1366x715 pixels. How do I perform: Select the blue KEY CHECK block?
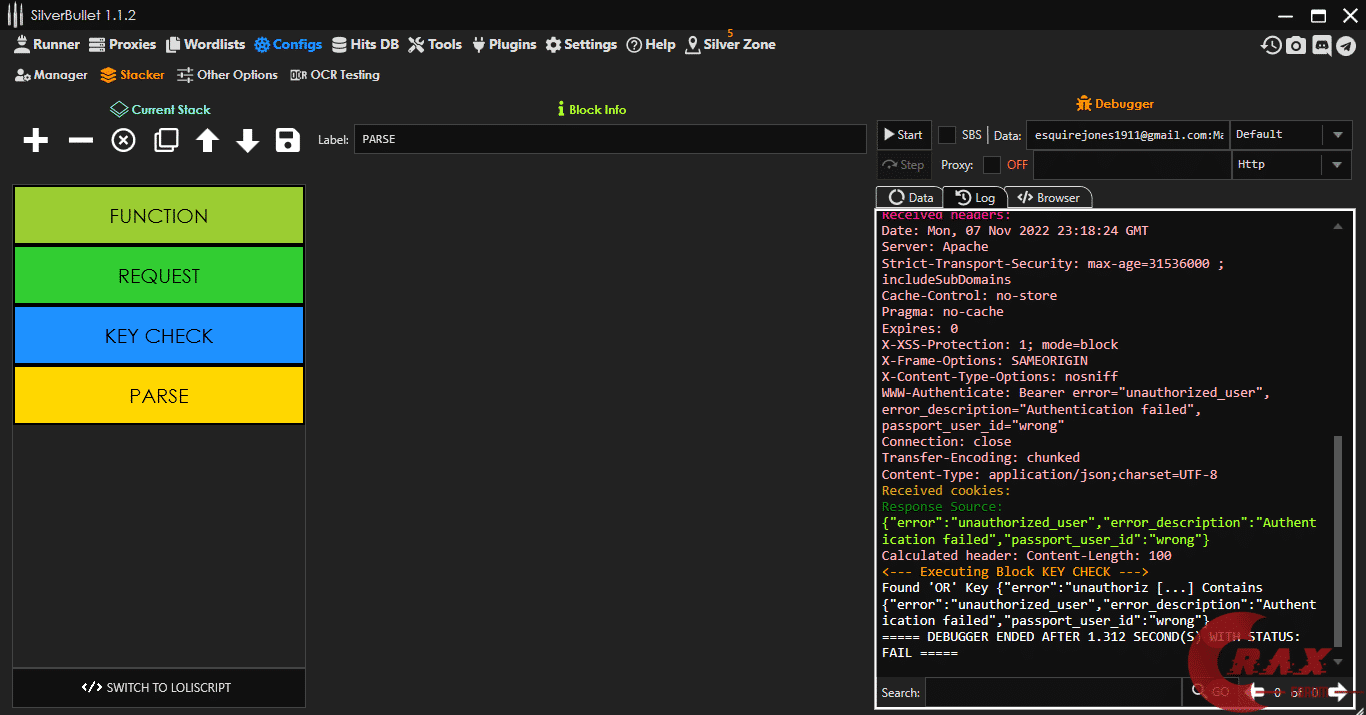click(159, 336)
